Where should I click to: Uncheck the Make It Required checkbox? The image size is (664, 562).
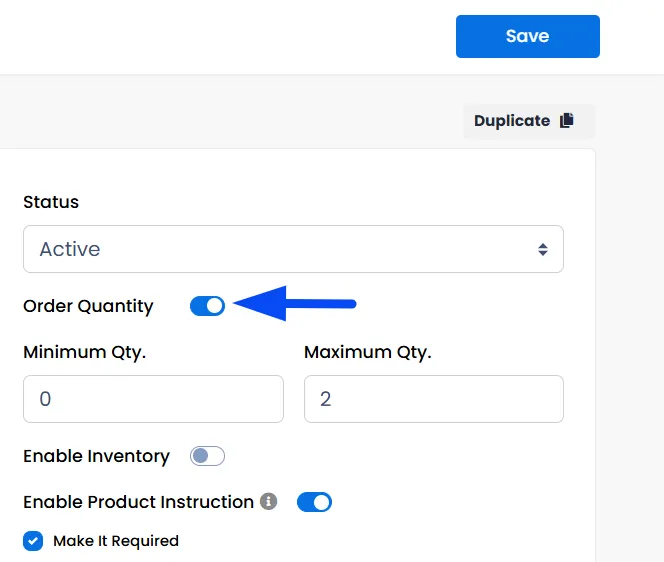(x=33, y=541)
